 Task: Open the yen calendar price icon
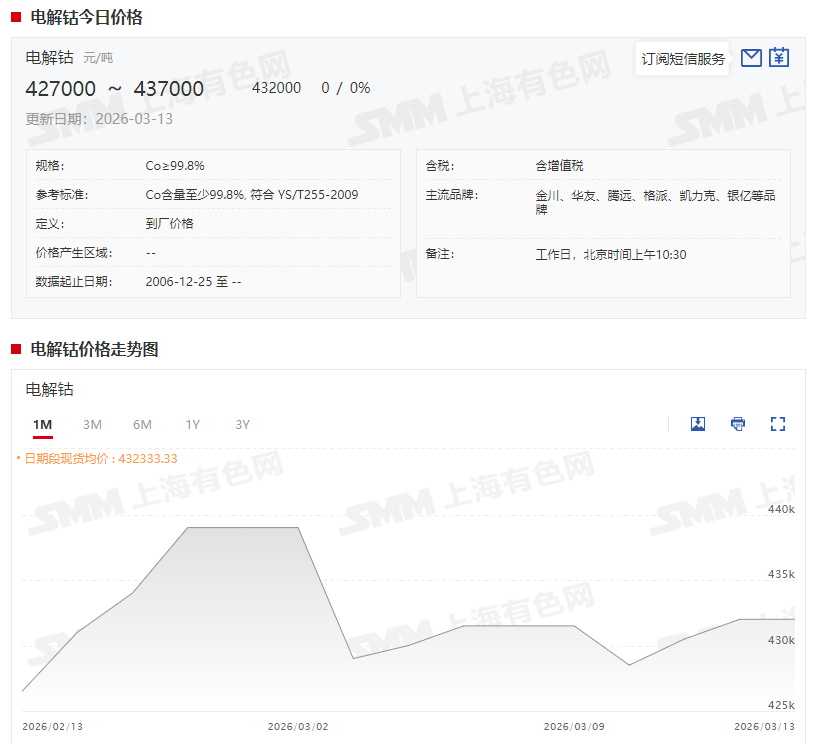779,58
